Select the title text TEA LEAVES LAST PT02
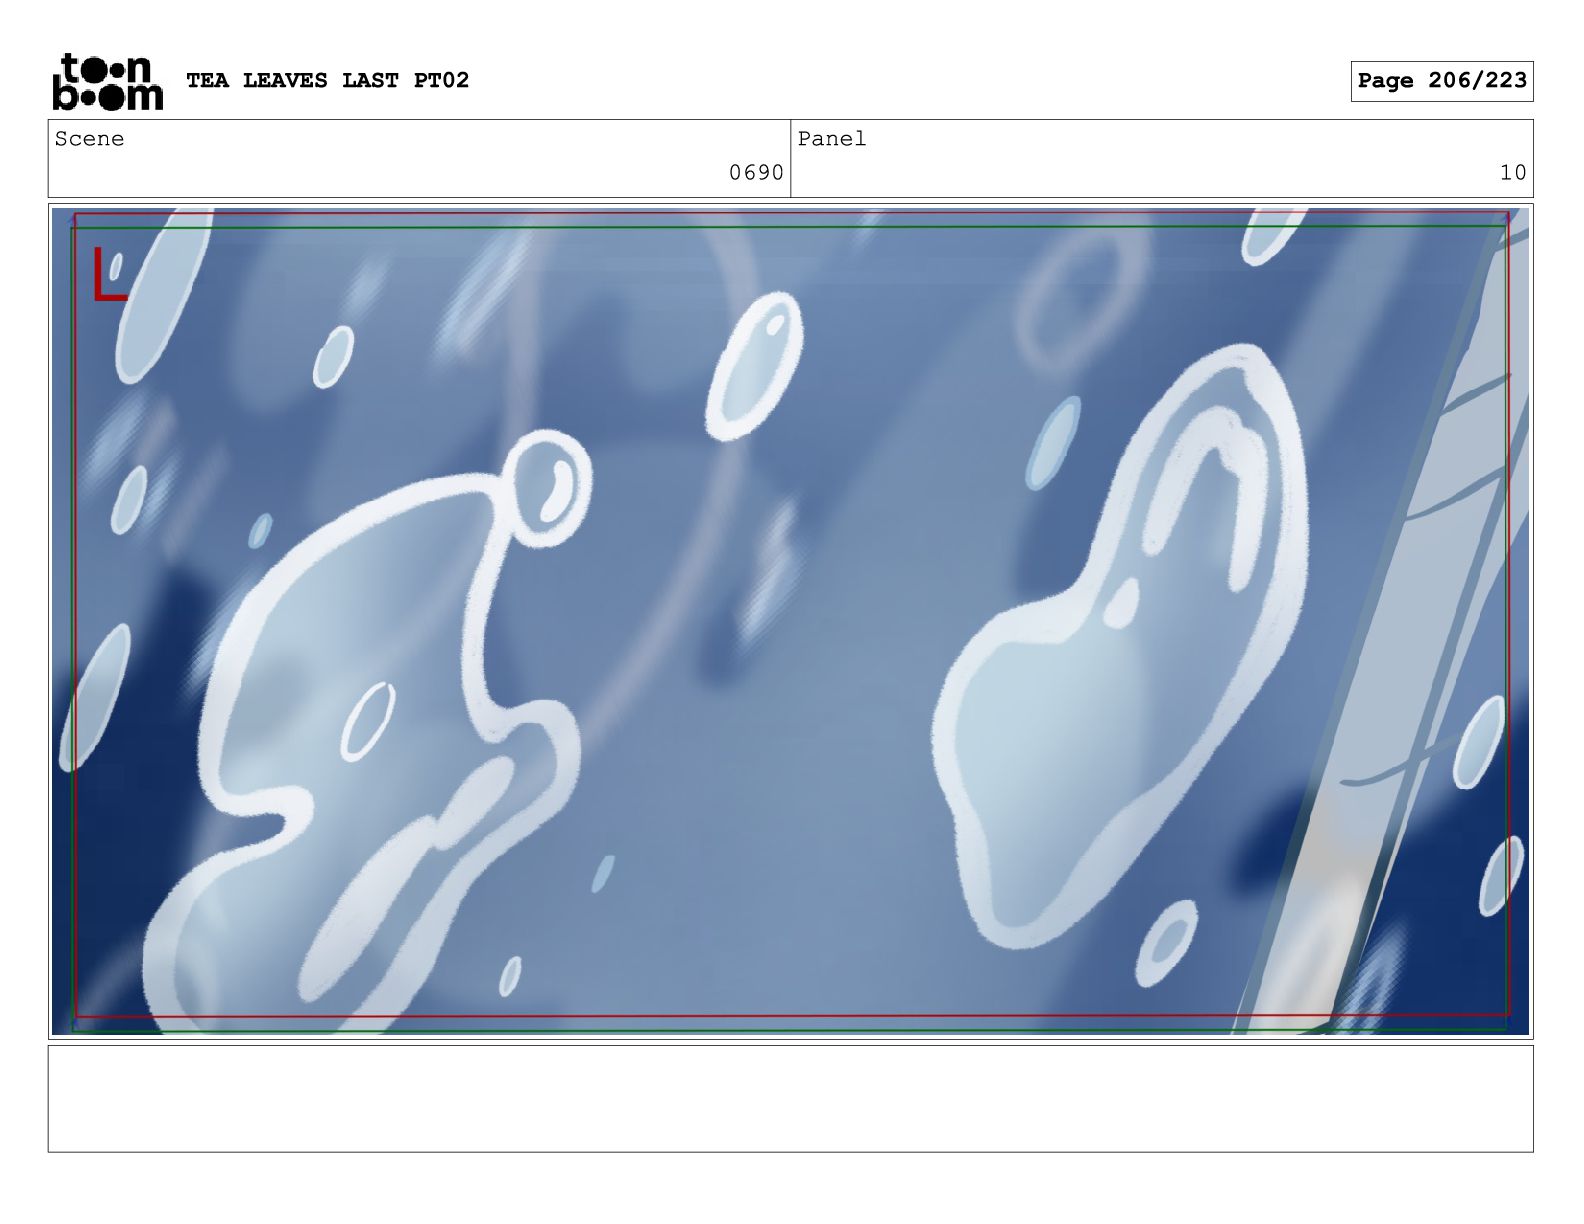 pyautogui.click(x=327, y=80)
